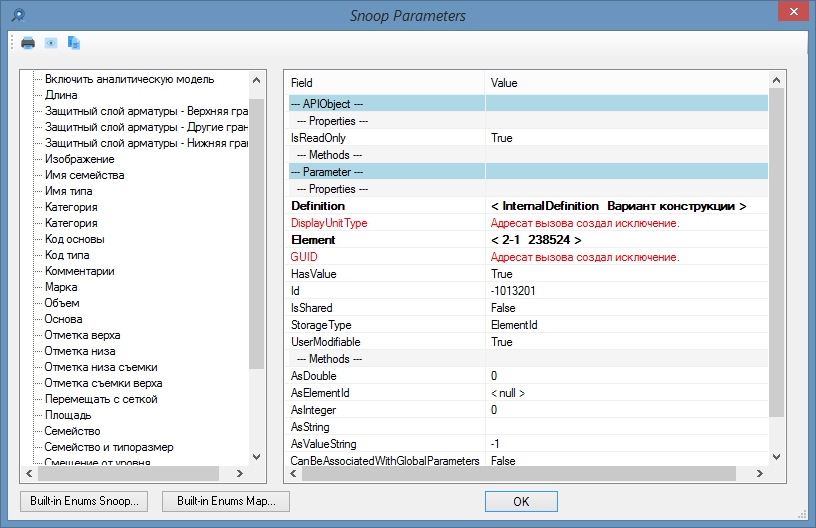The image size is (816, 528).
Task: Open Built-in Enums Snoop dialog
Action: (x=84, y=501)
